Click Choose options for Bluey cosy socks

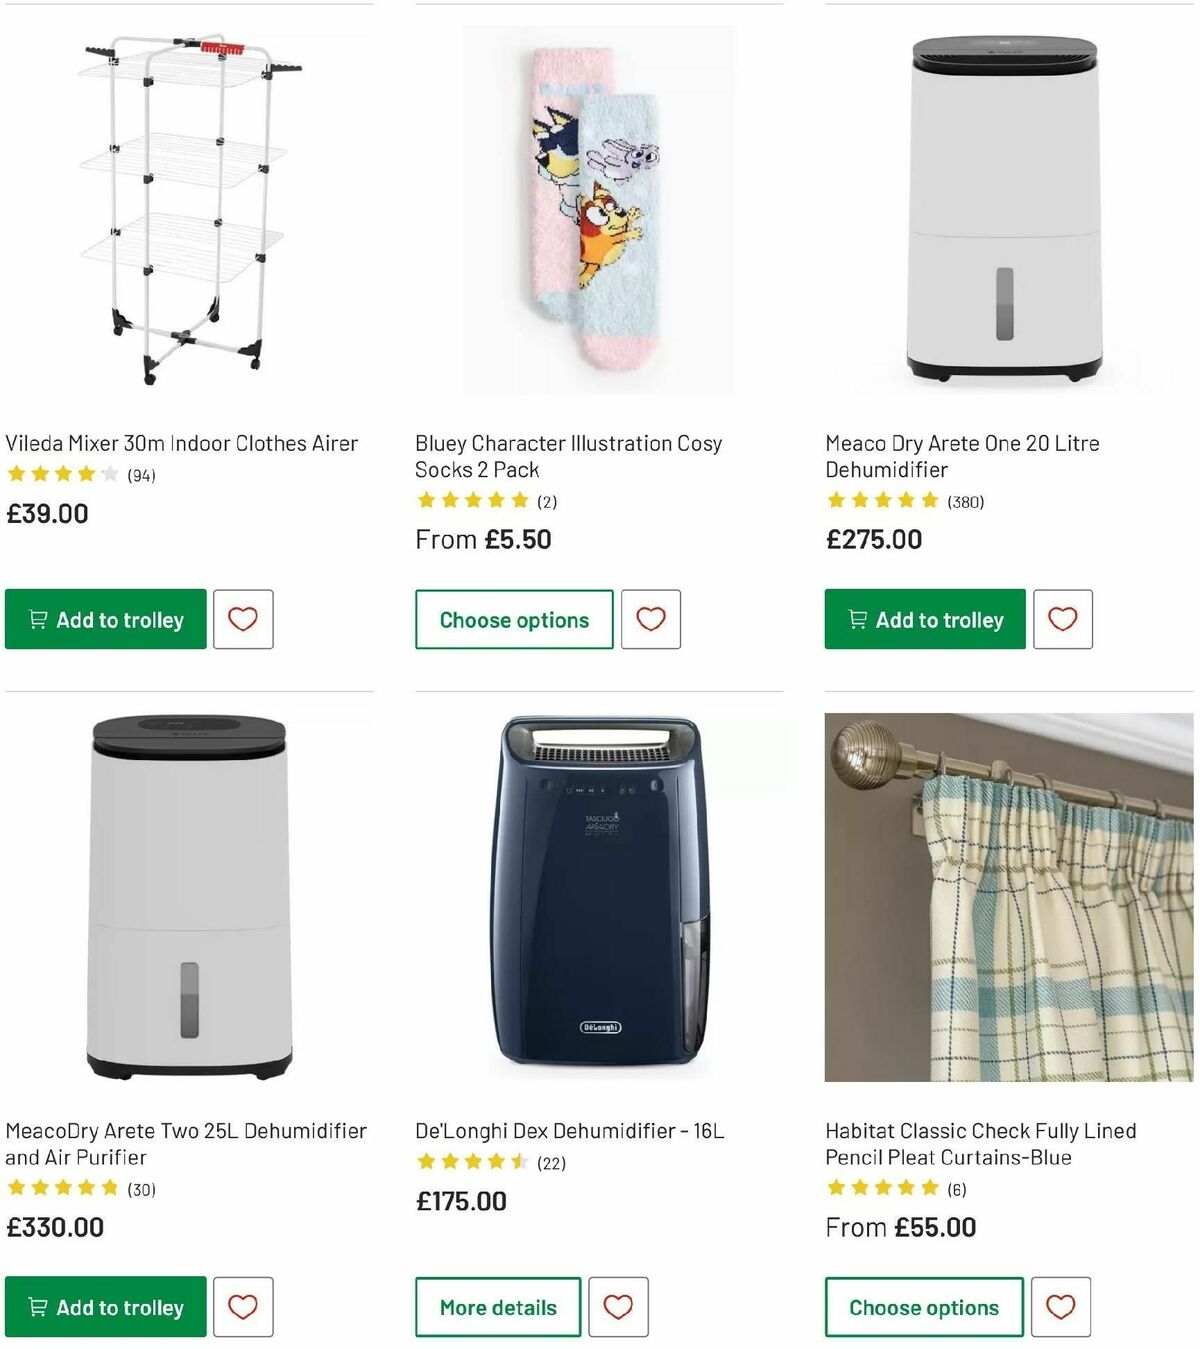click(512, 620)
